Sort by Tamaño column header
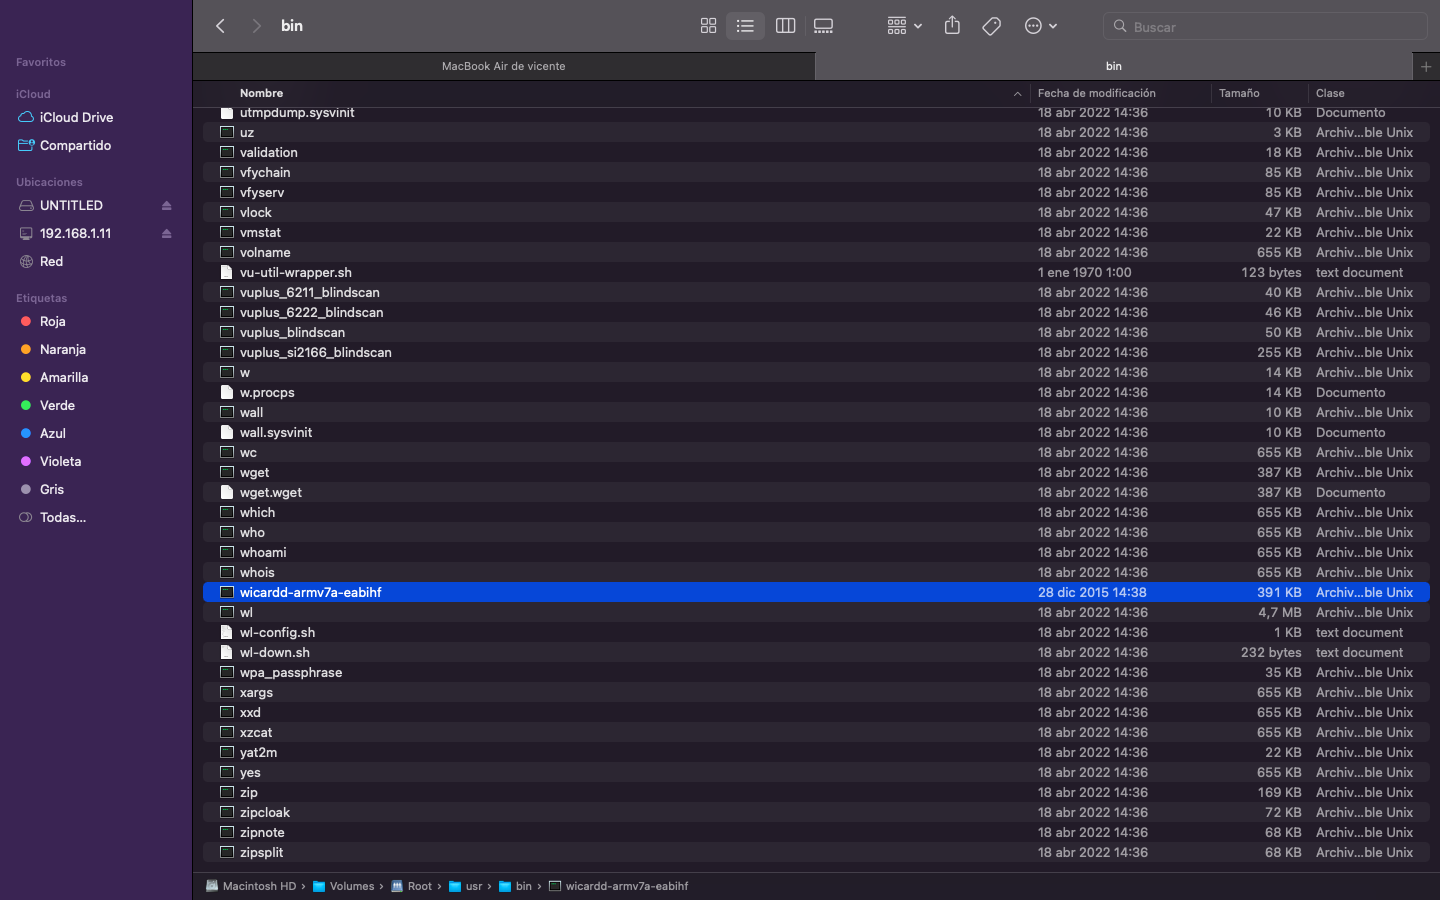The width and height of the screenshot is (1440, 900). pos(1239,93)
